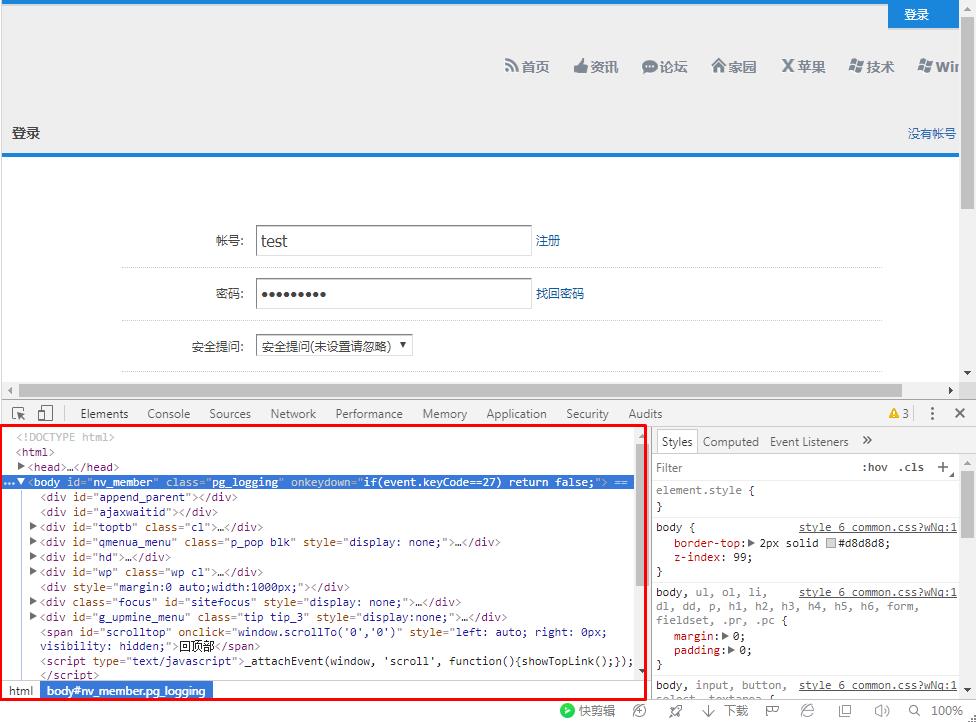Open the DevTools three-dot menu

[x=932, y=413]
